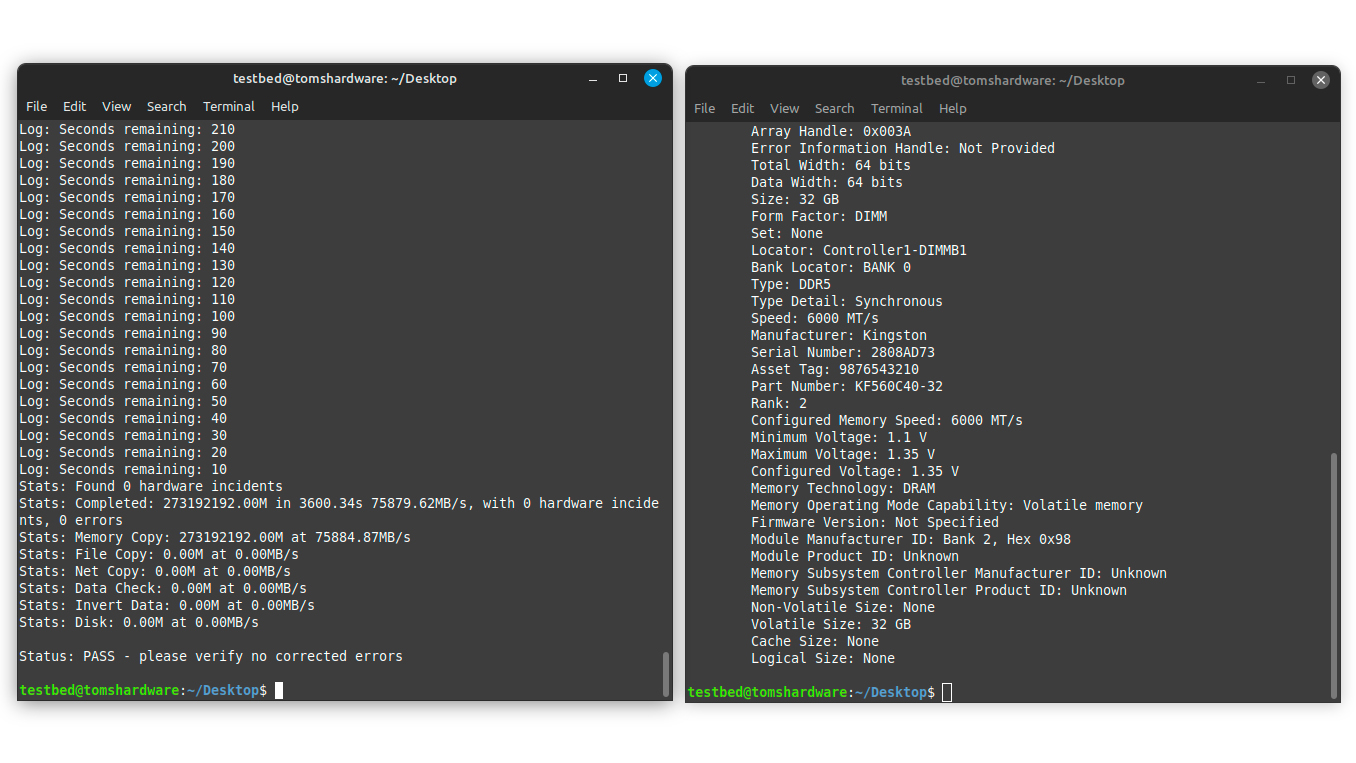Click 'Log: Seconds remaining: 210' line
The height and width of the screenshot is (763, 1356).
pyautogui.click(x=127, y=129)
